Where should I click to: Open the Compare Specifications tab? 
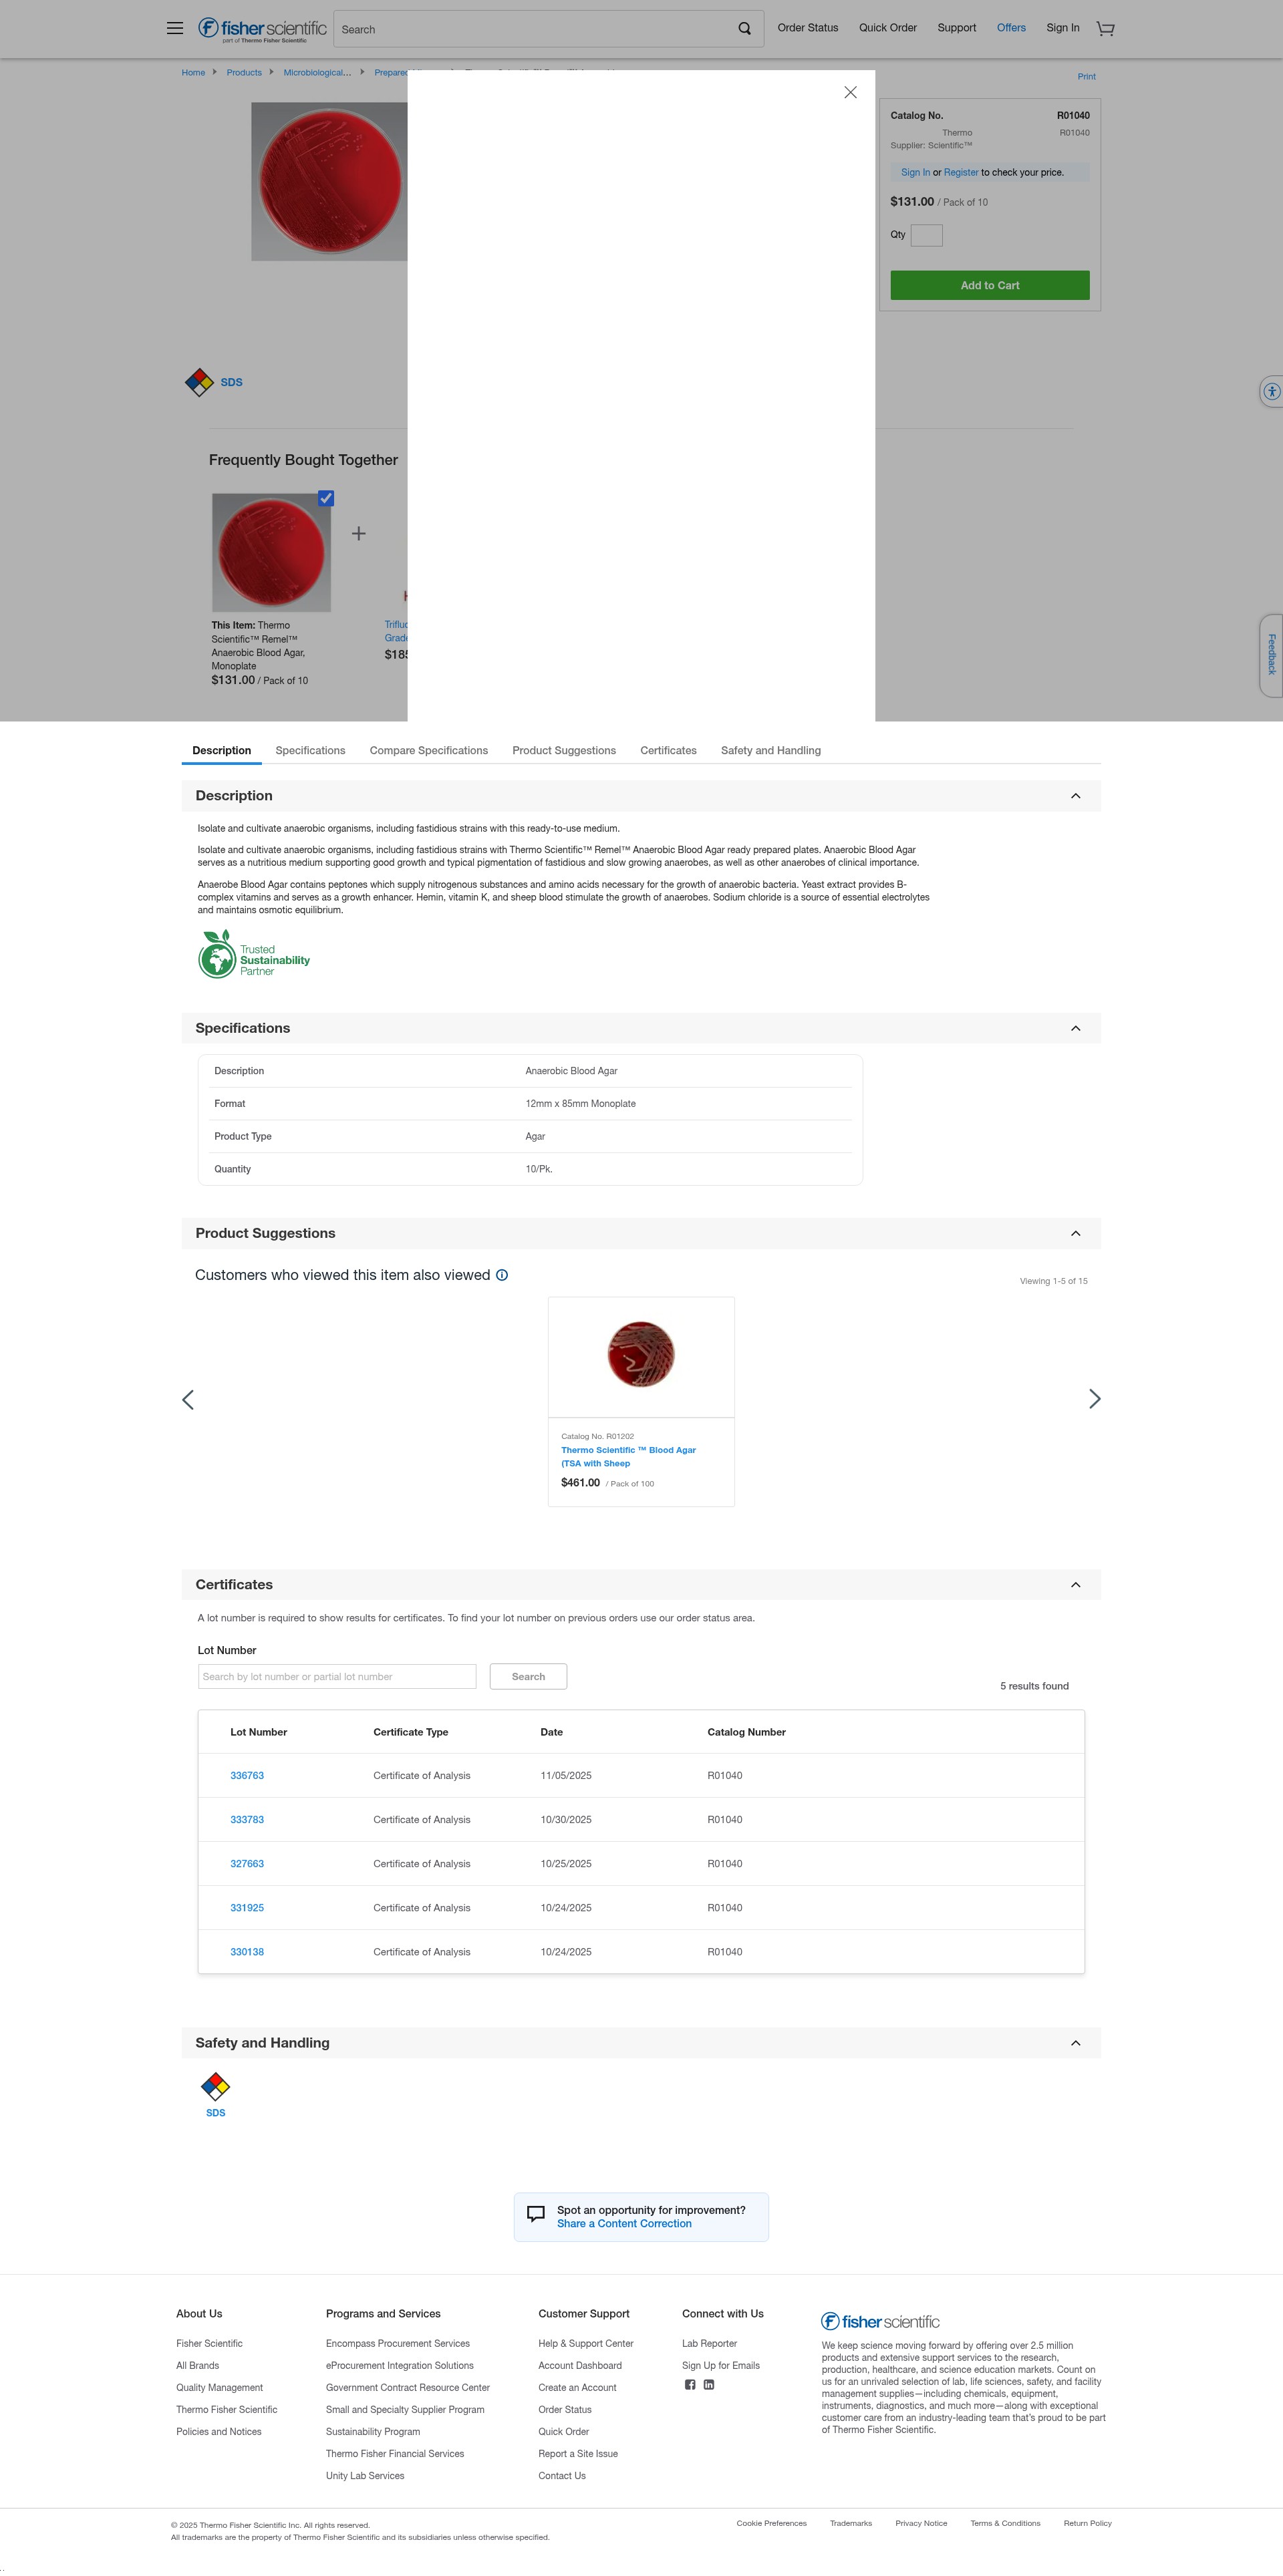tap(429, 751)
